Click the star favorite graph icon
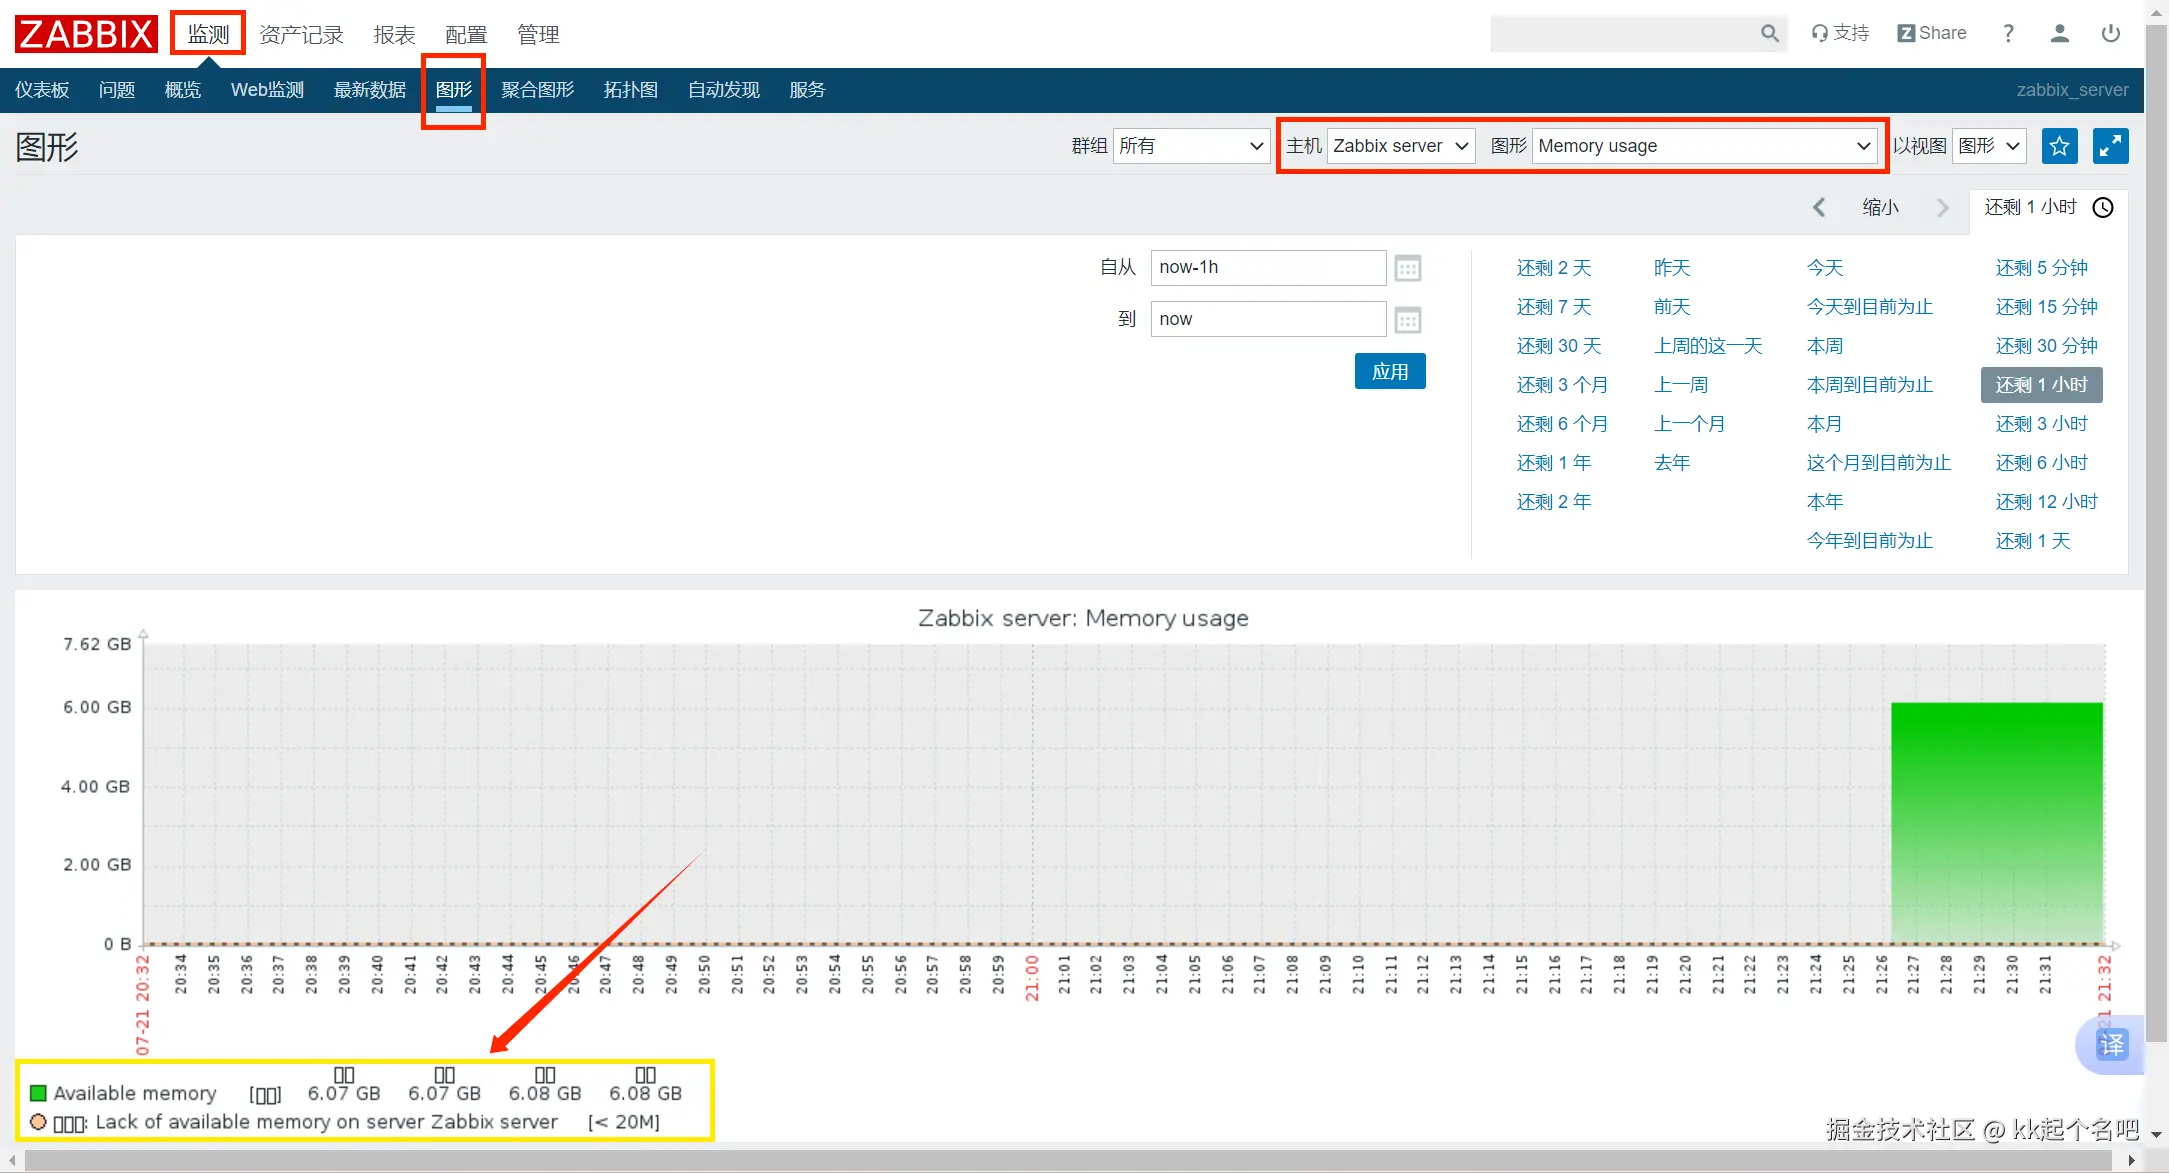This screenshot has height=1173, width=2169. [2059, 146]
